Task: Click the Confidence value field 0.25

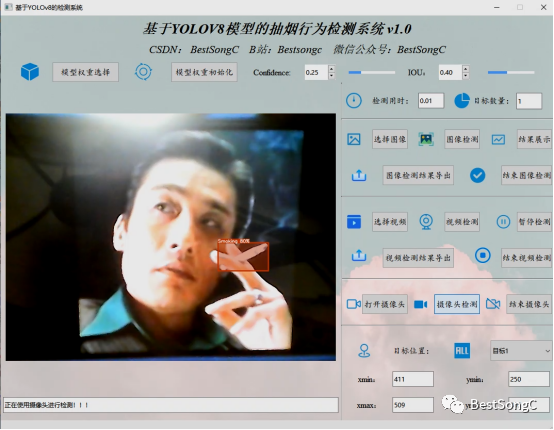Action: [x=316, y=72]
